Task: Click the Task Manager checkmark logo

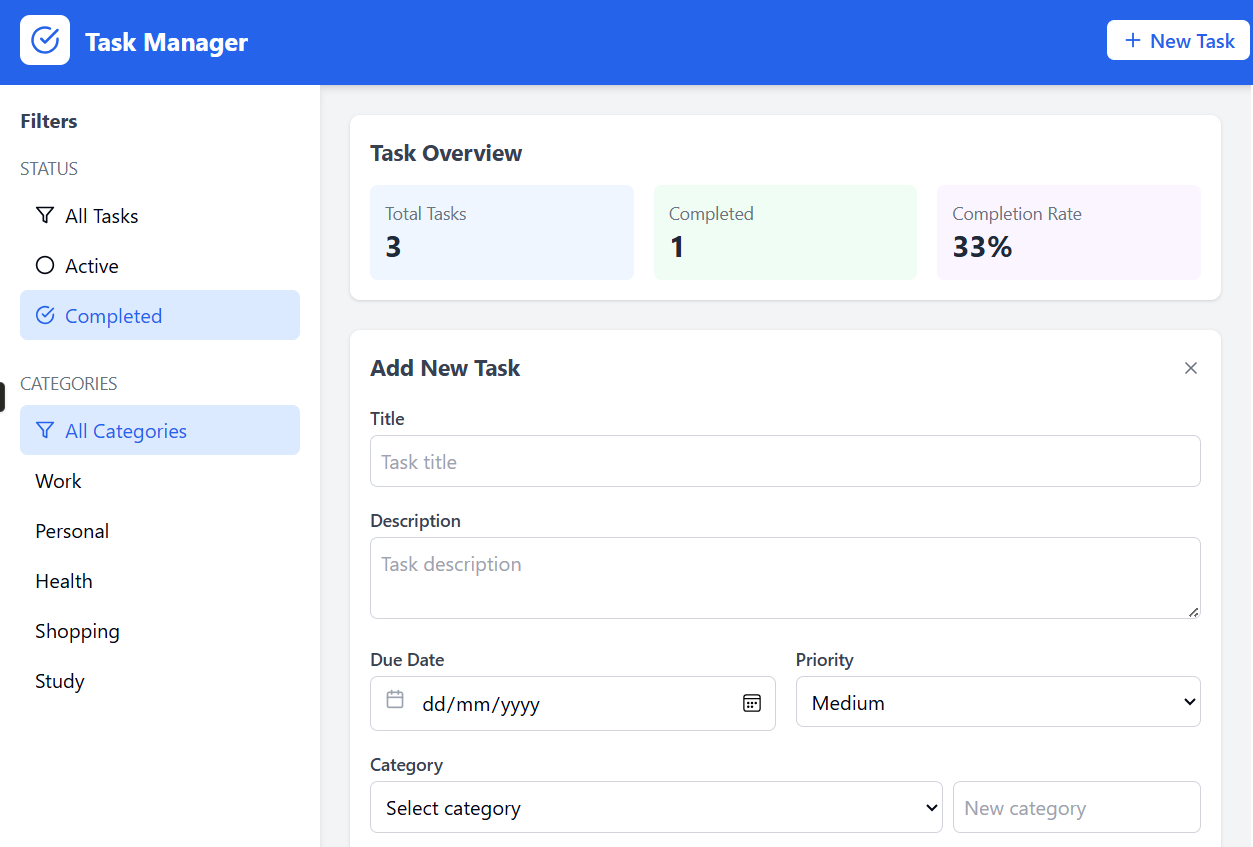Action: click(45, 40)
